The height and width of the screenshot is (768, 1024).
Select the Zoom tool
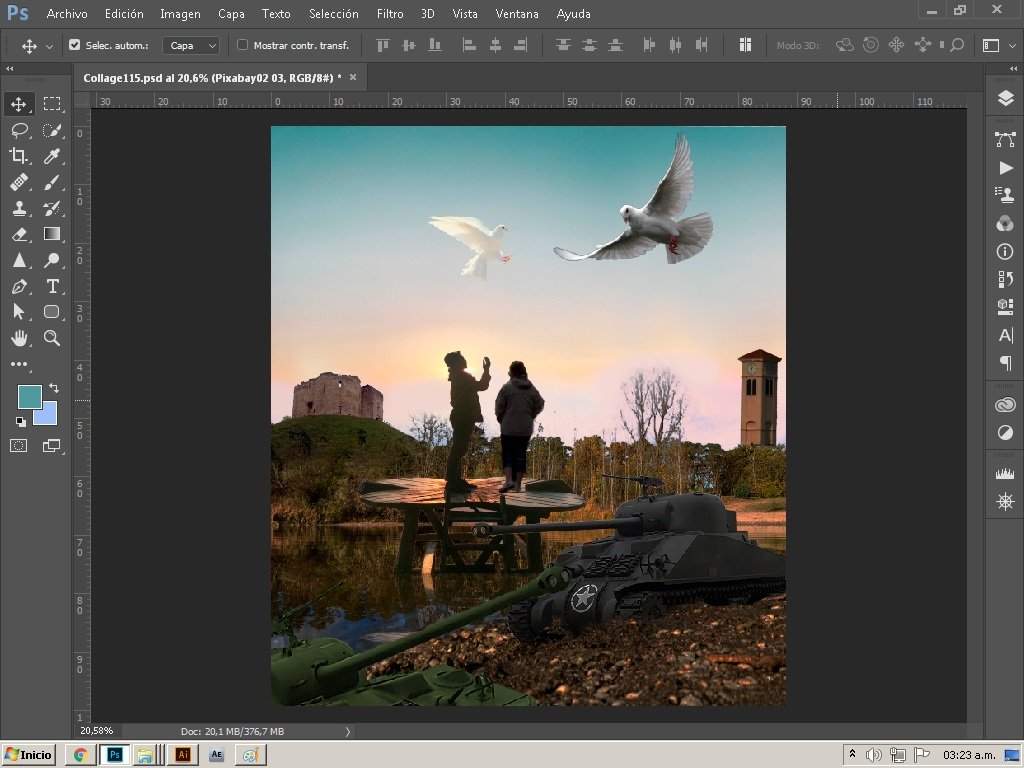pyautogui.click(x=52, y=338)
